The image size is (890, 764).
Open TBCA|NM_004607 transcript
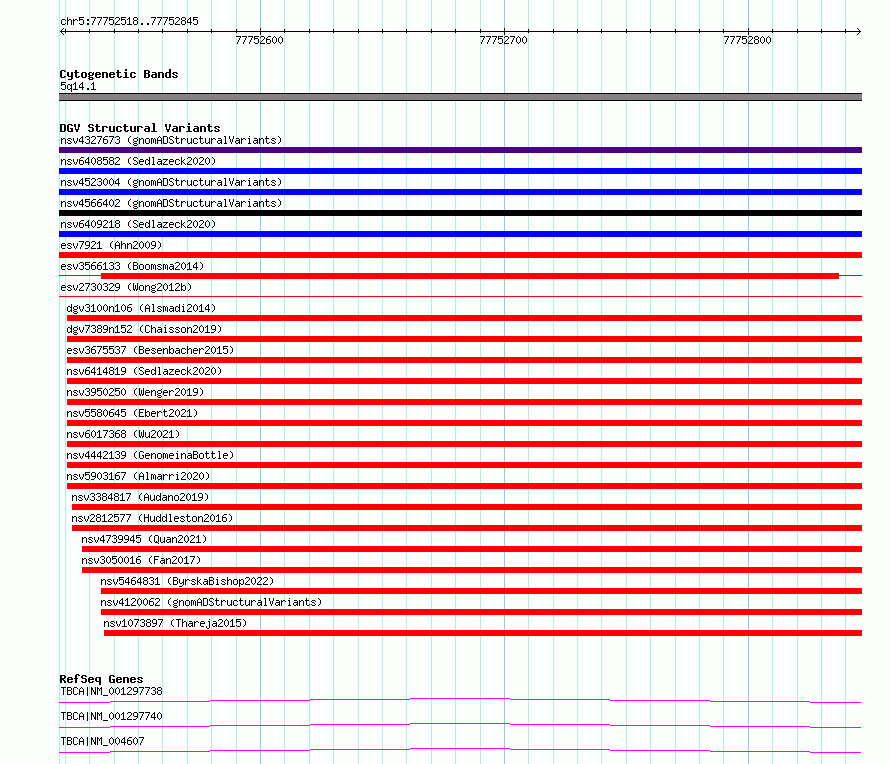pos(102,741)
